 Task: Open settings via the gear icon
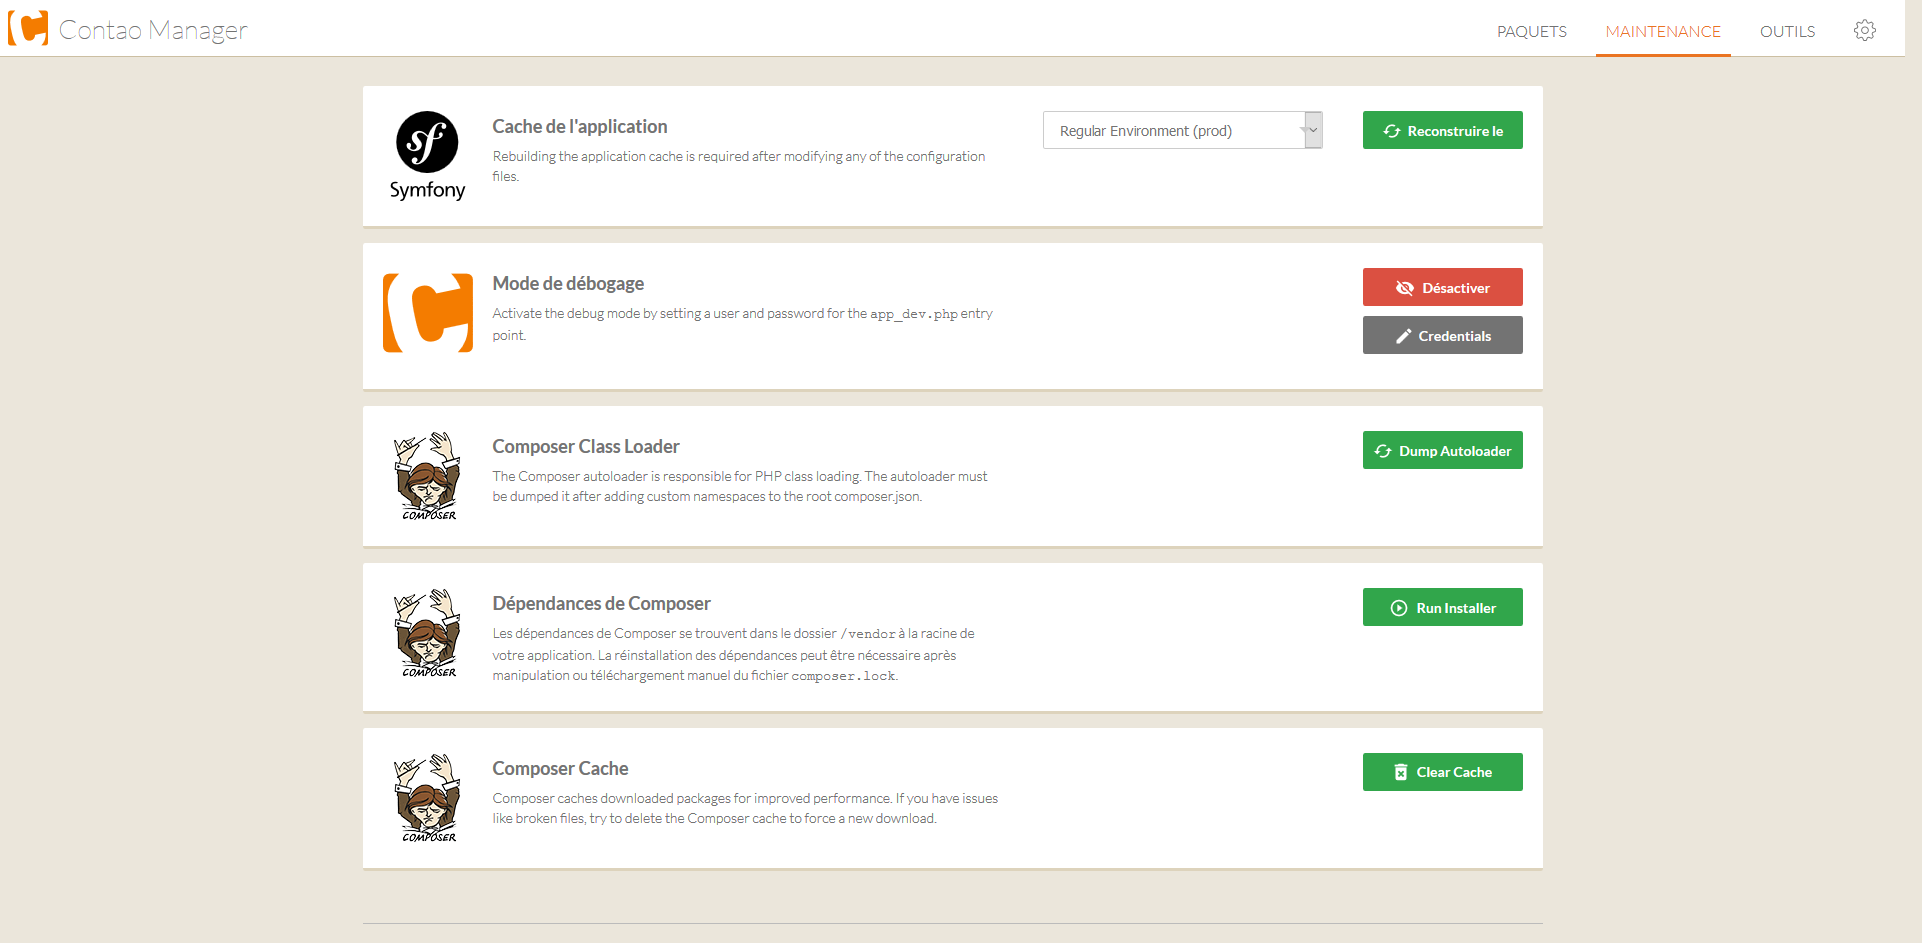[x=1864, y=30]
